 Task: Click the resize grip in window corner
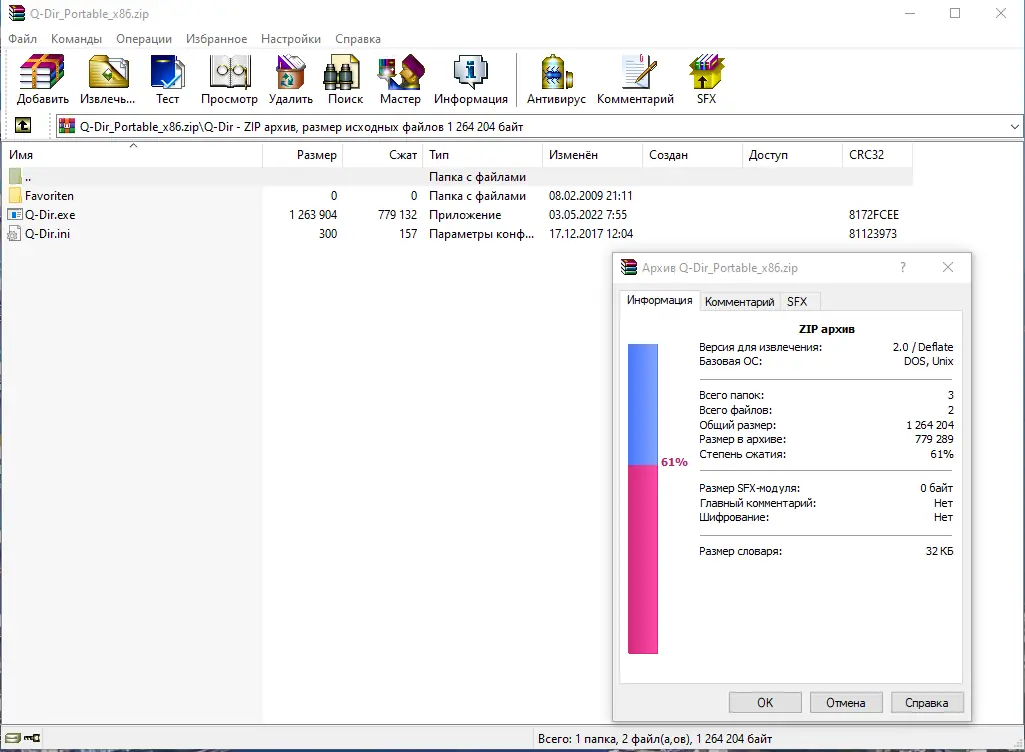[1017, 743]
